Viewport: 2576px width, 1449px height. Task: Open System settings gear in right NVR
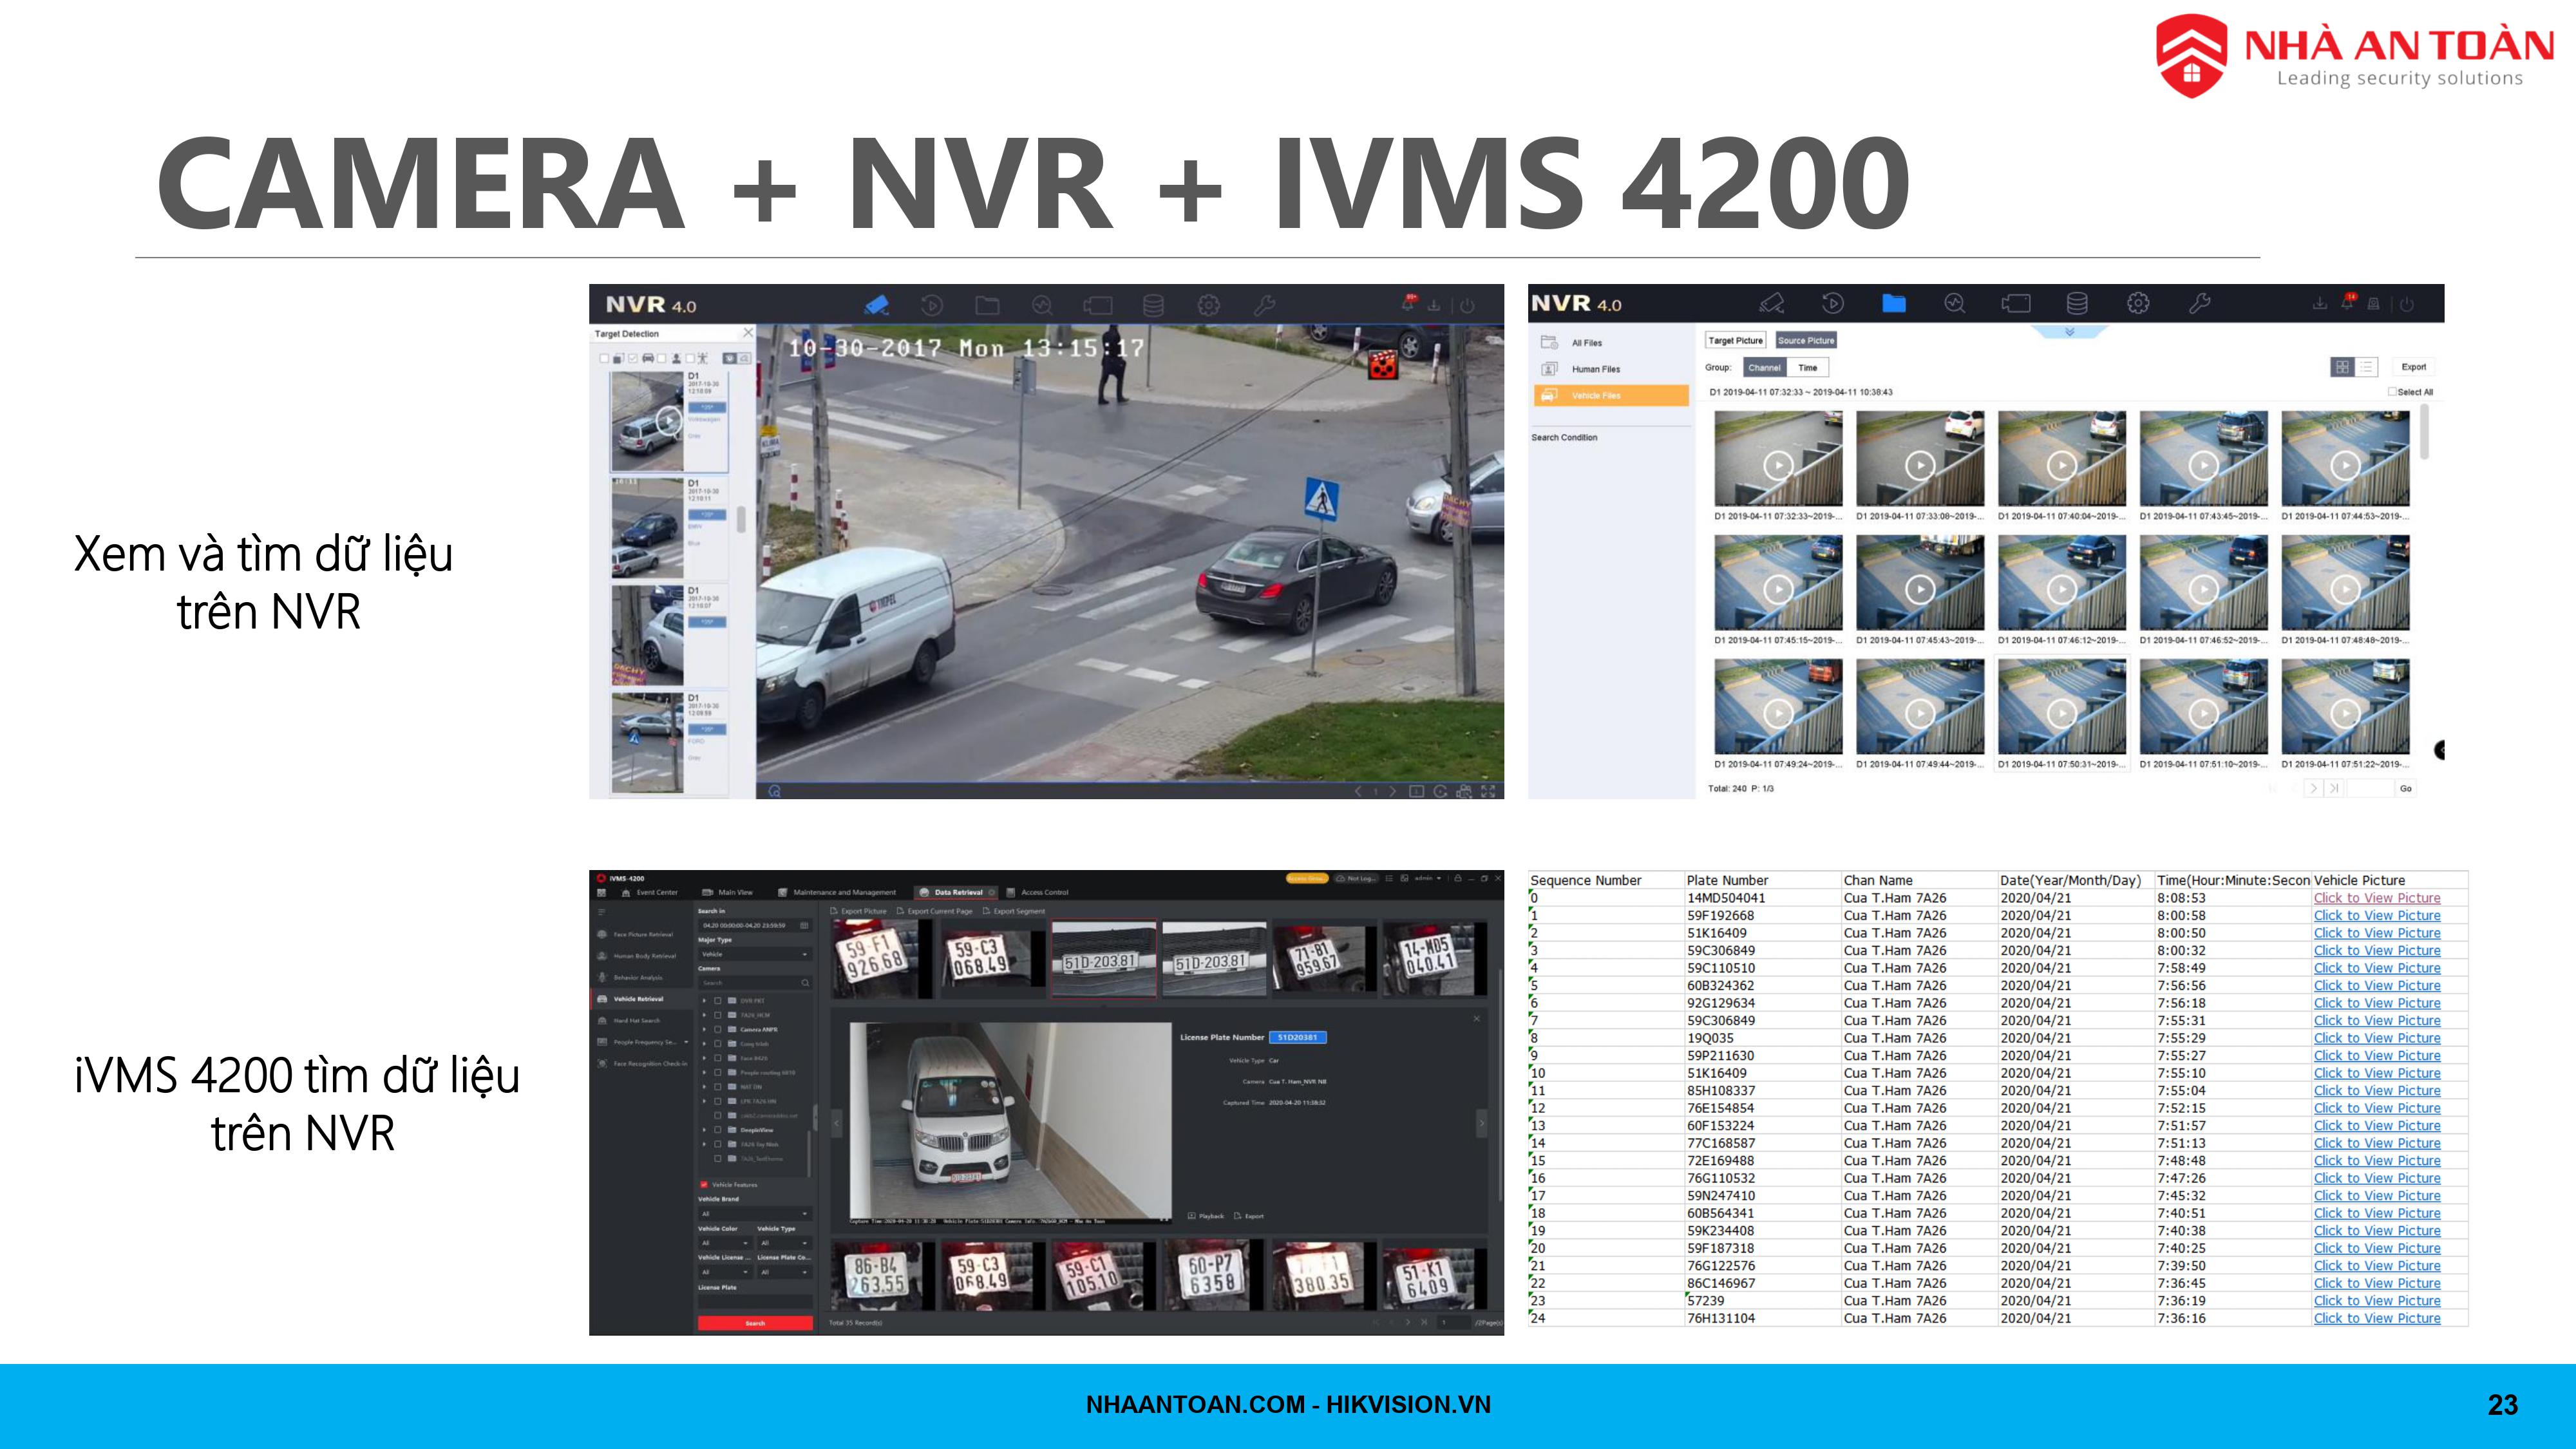[x=2138, y=303]
